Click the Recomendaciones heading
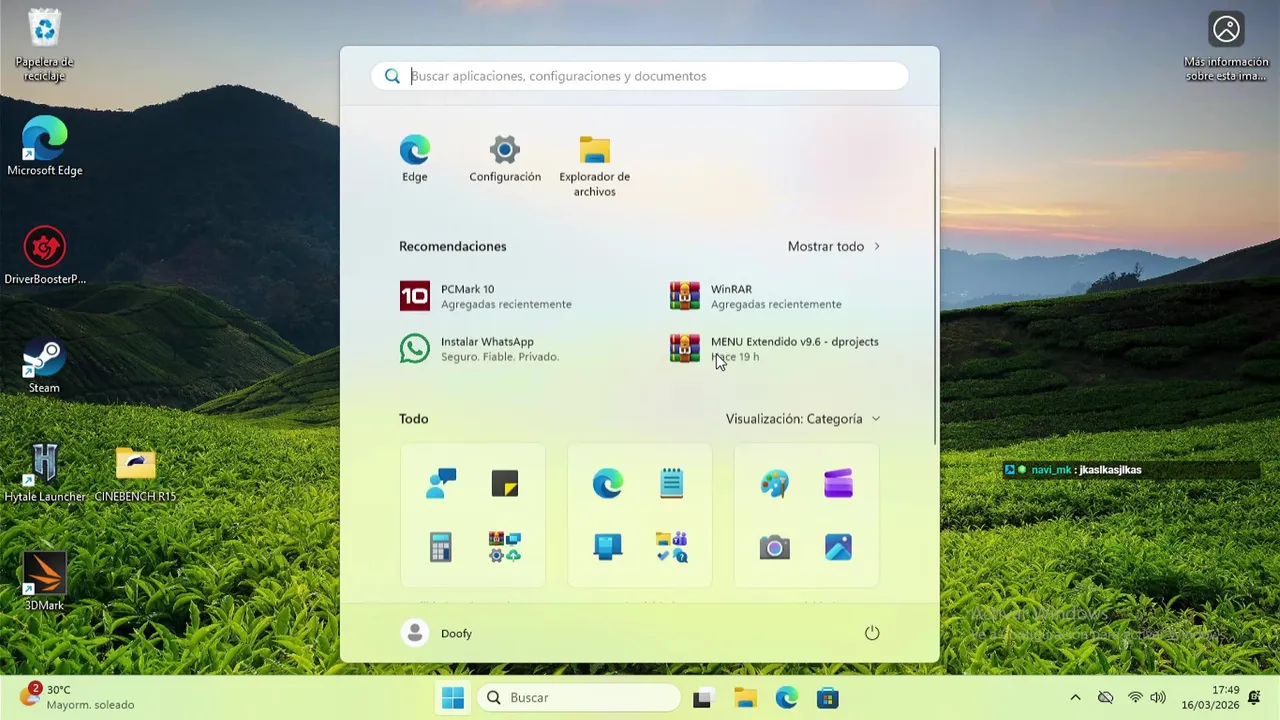1280x720 pixels. 453,246
